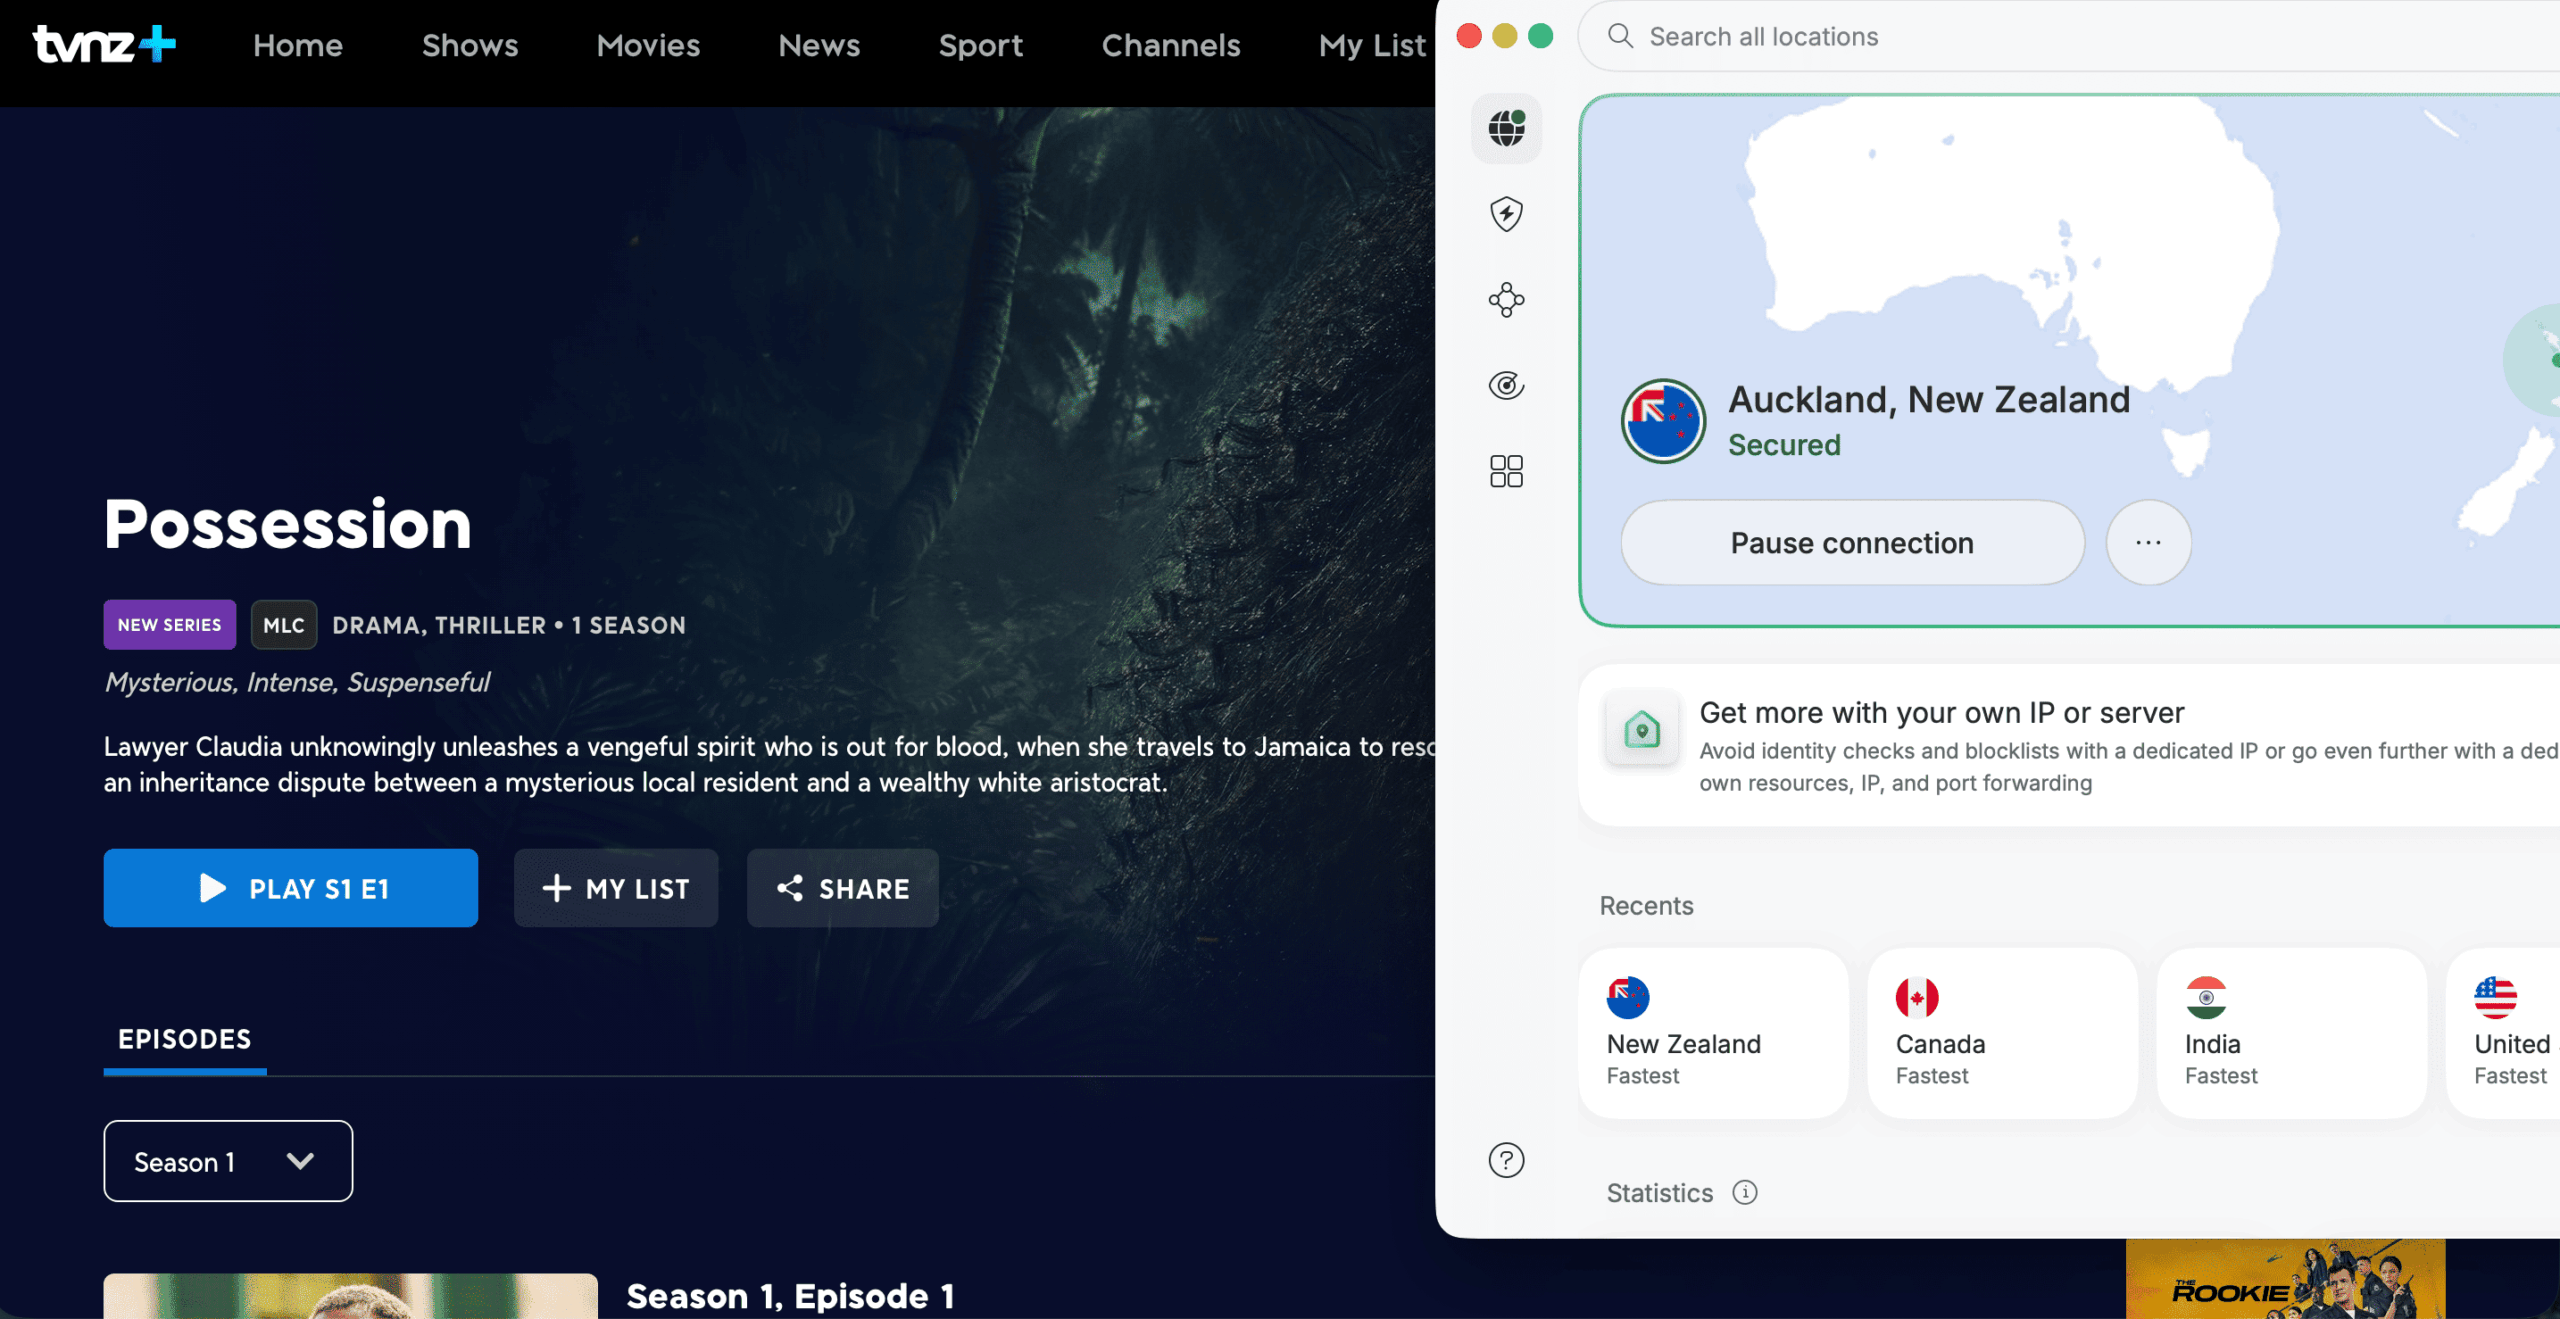Add Possession to My List
This screenshot has height=1319, width=2560.
point(616,888)
